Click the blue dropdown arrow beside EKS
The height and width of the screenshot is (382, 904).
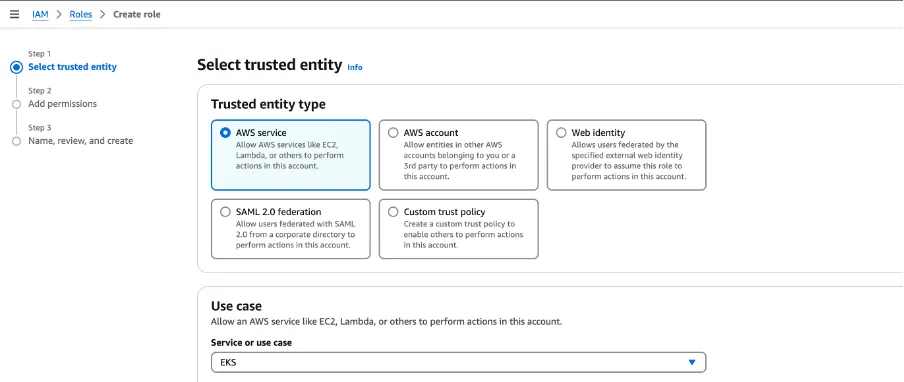click(692, 362)
